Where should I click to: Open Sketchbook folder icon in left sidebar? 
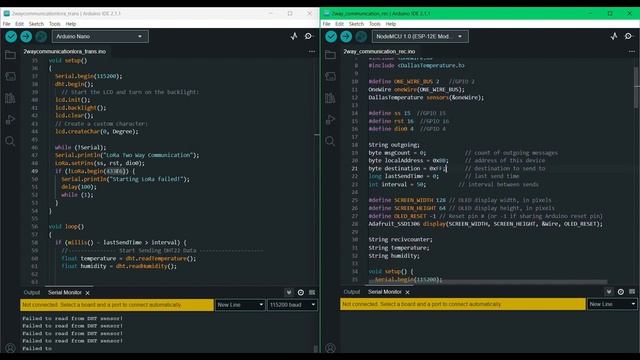tap(10, 55)
